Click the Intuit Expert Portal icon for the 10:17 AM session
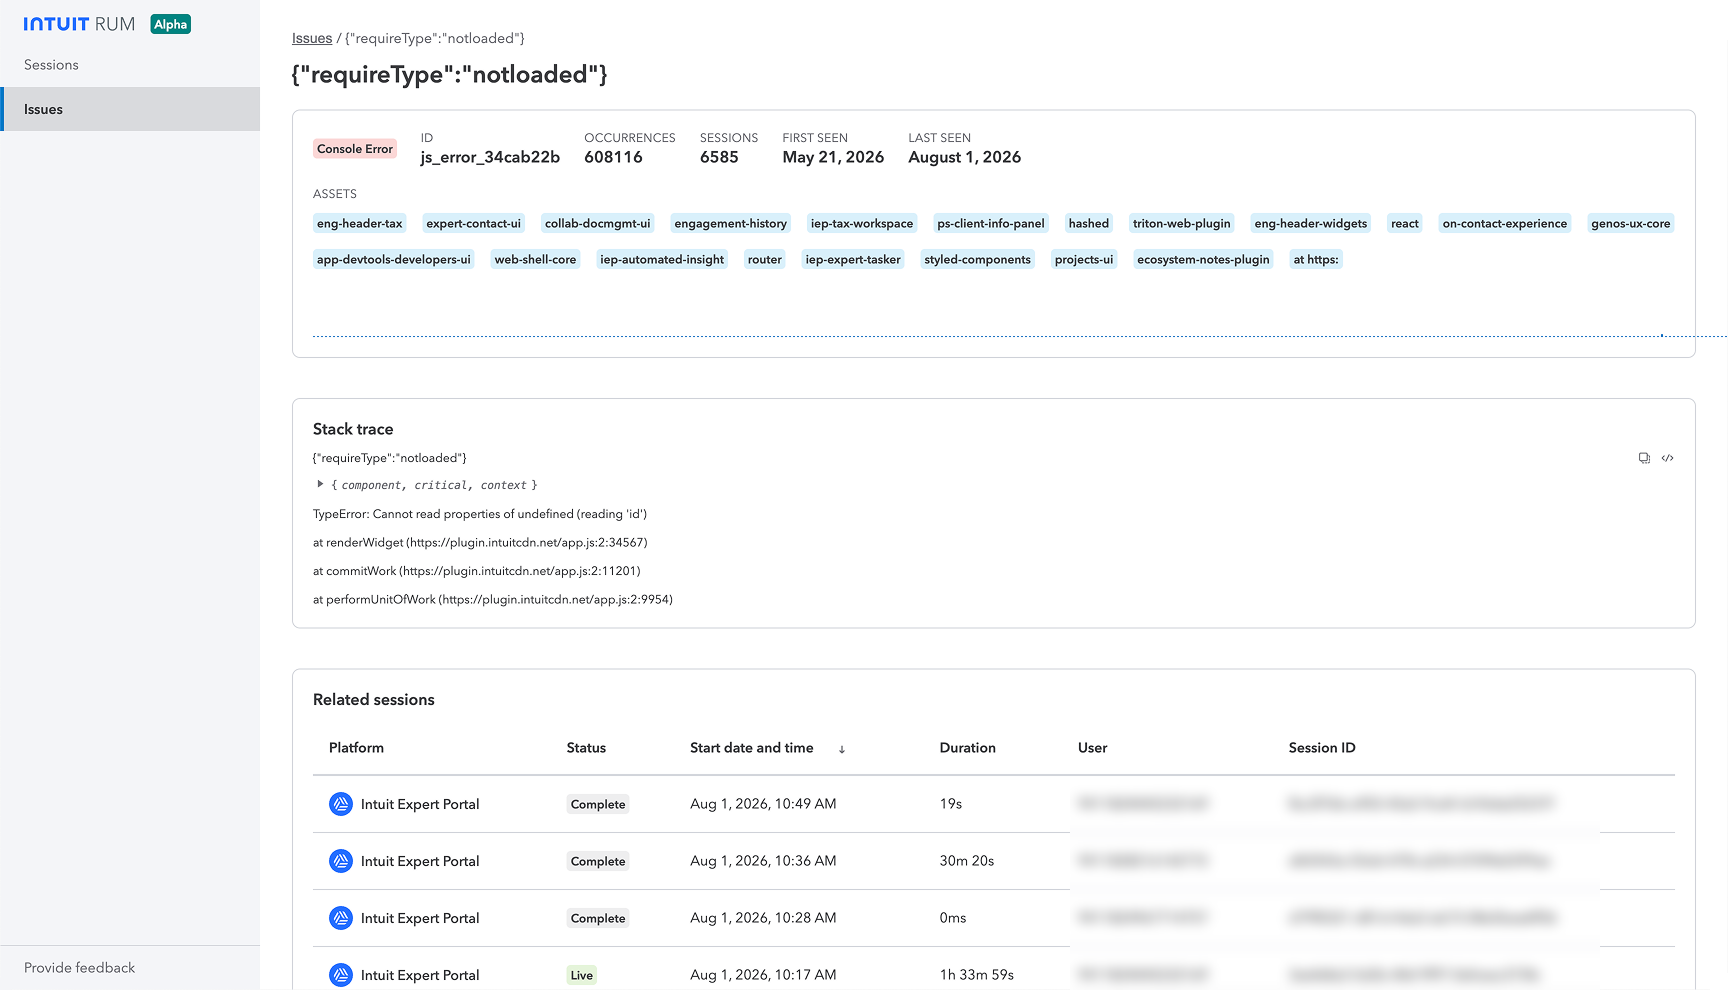This screenshot has width=1728, height=990. pos(341,975)
